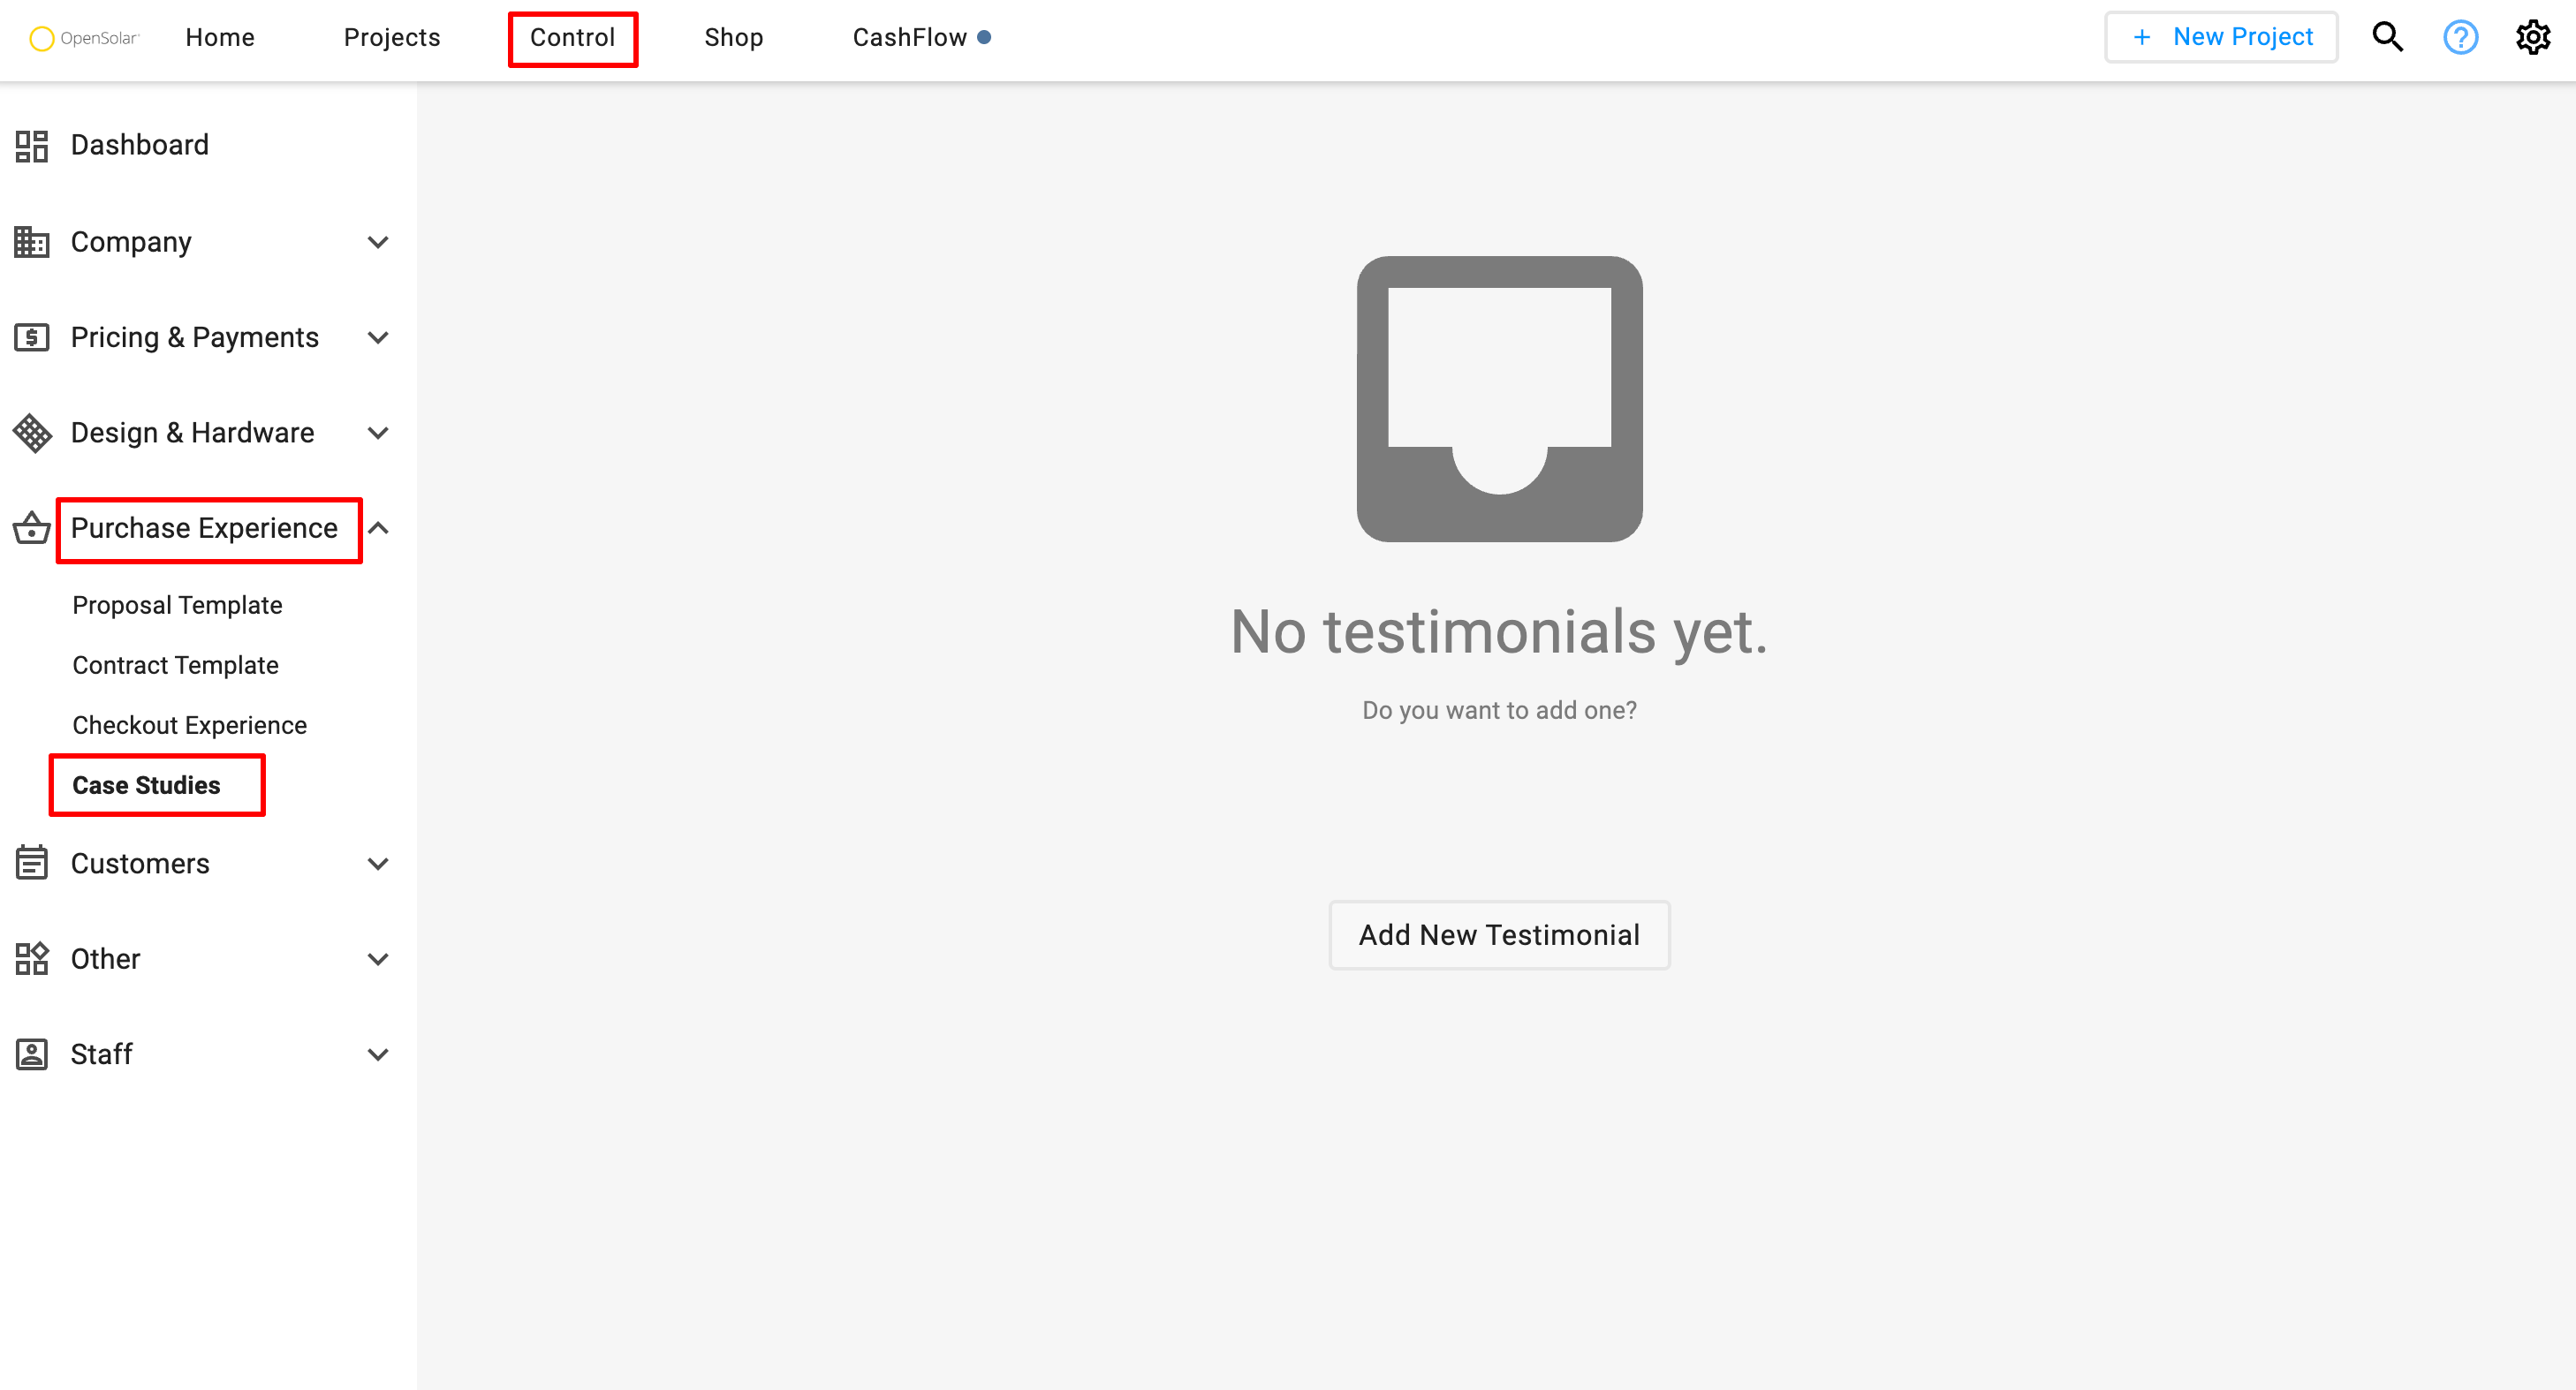Click the Pricing & Payments dollar icon
The image size is (2576, 1390).
[32, 337]
